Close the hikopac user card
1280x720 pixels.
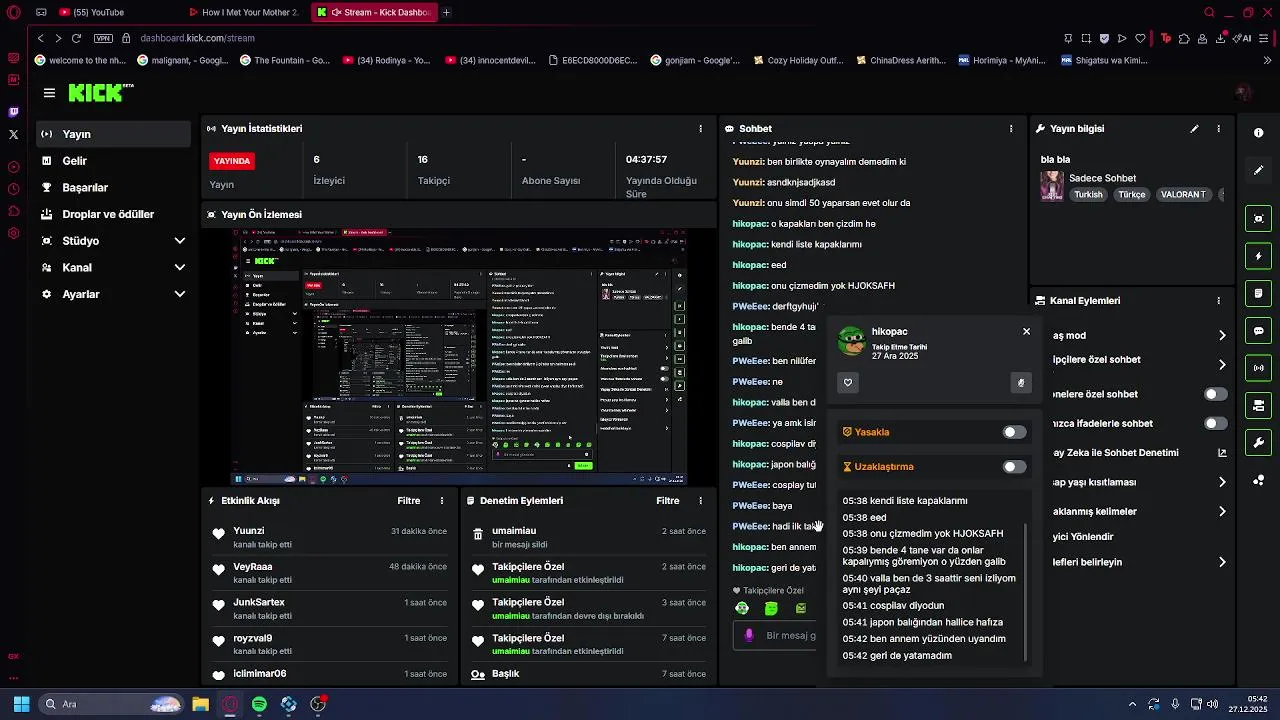(1026, 331)
